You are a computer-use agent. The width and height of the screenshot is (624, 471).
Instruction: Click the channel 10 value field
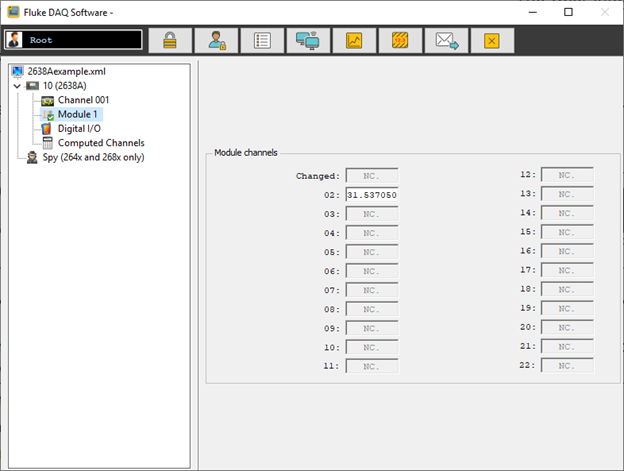click(372, 348)
